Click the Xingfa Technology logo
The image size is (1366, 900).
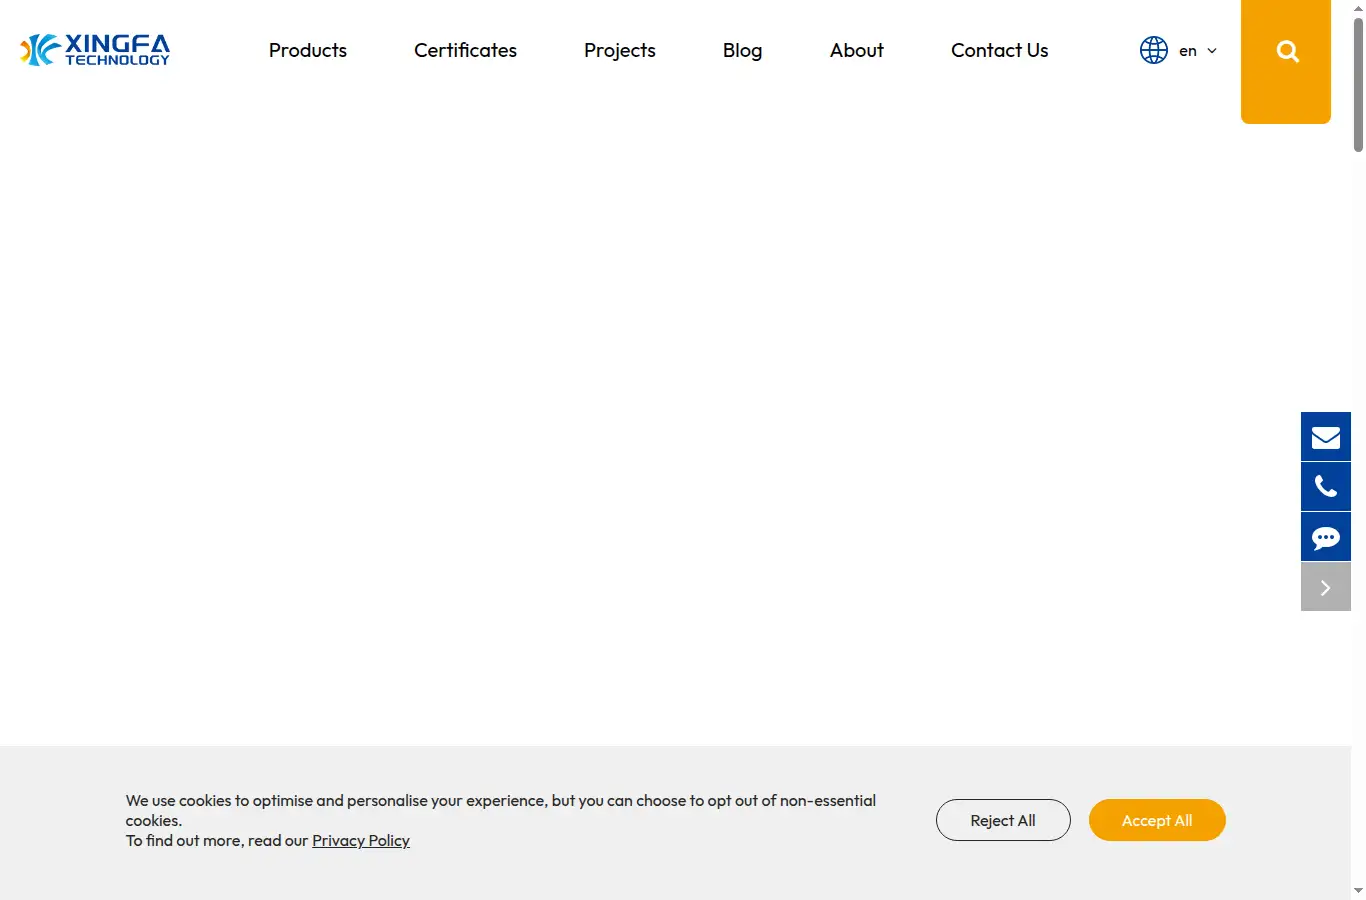95,50
